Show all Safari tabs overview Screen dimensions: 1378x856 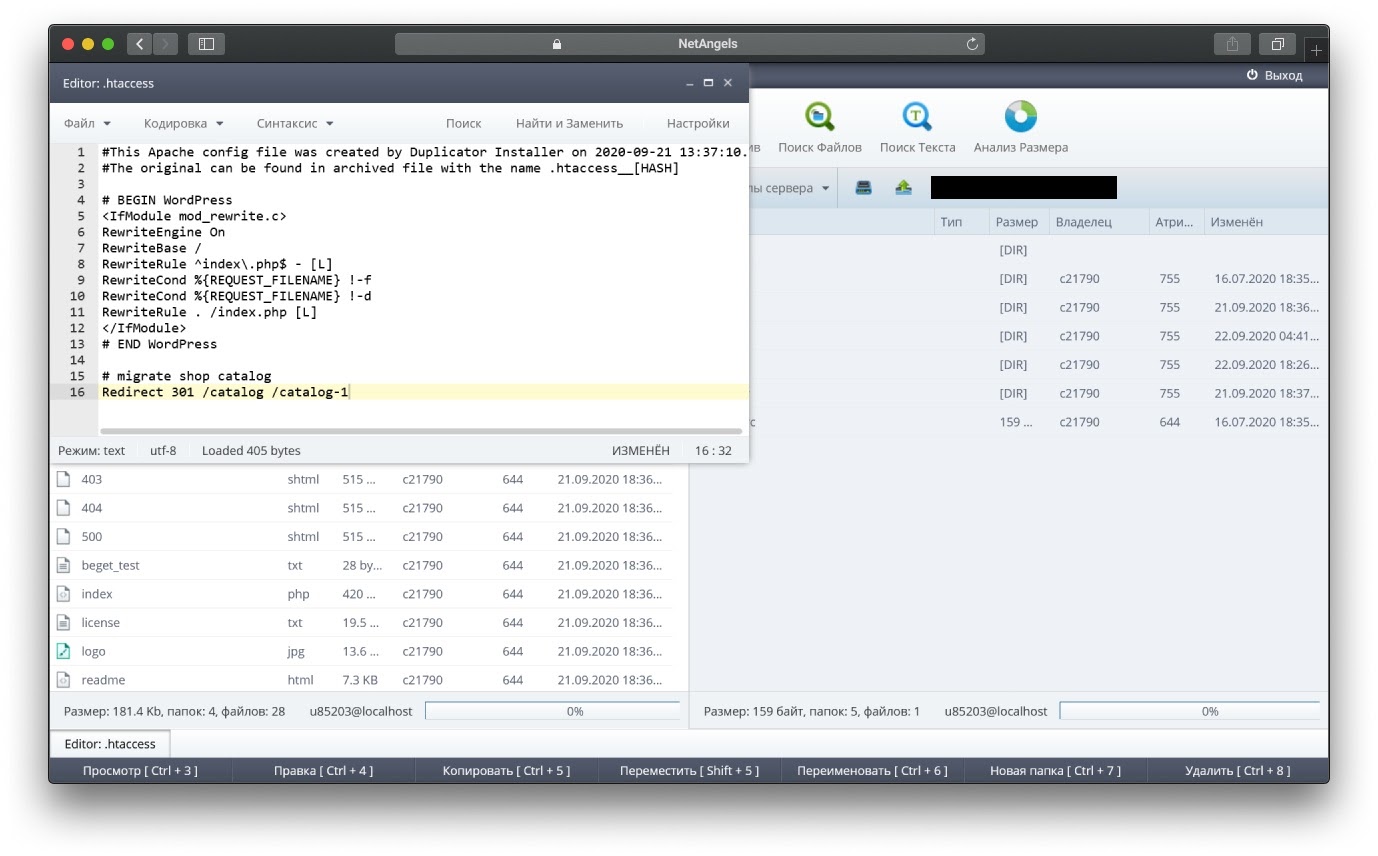(x=1277, y=44)
